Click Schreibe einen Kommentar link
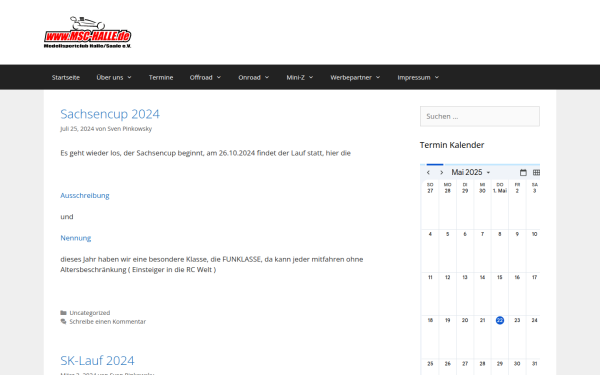 [108, 321]
